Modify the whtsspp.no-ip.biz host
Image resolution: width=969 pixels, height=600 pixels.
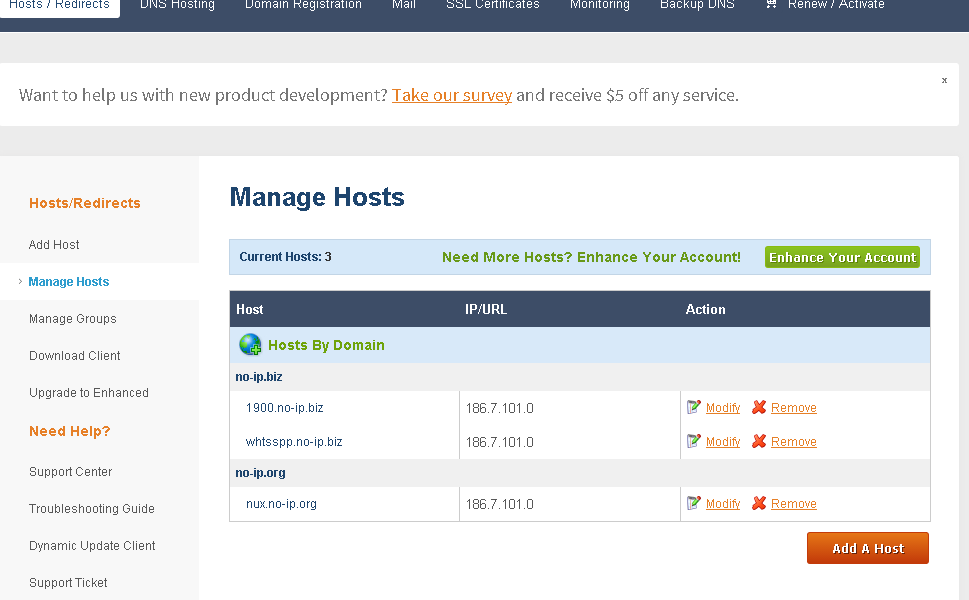pyautogui.click(x=722, y=442)
